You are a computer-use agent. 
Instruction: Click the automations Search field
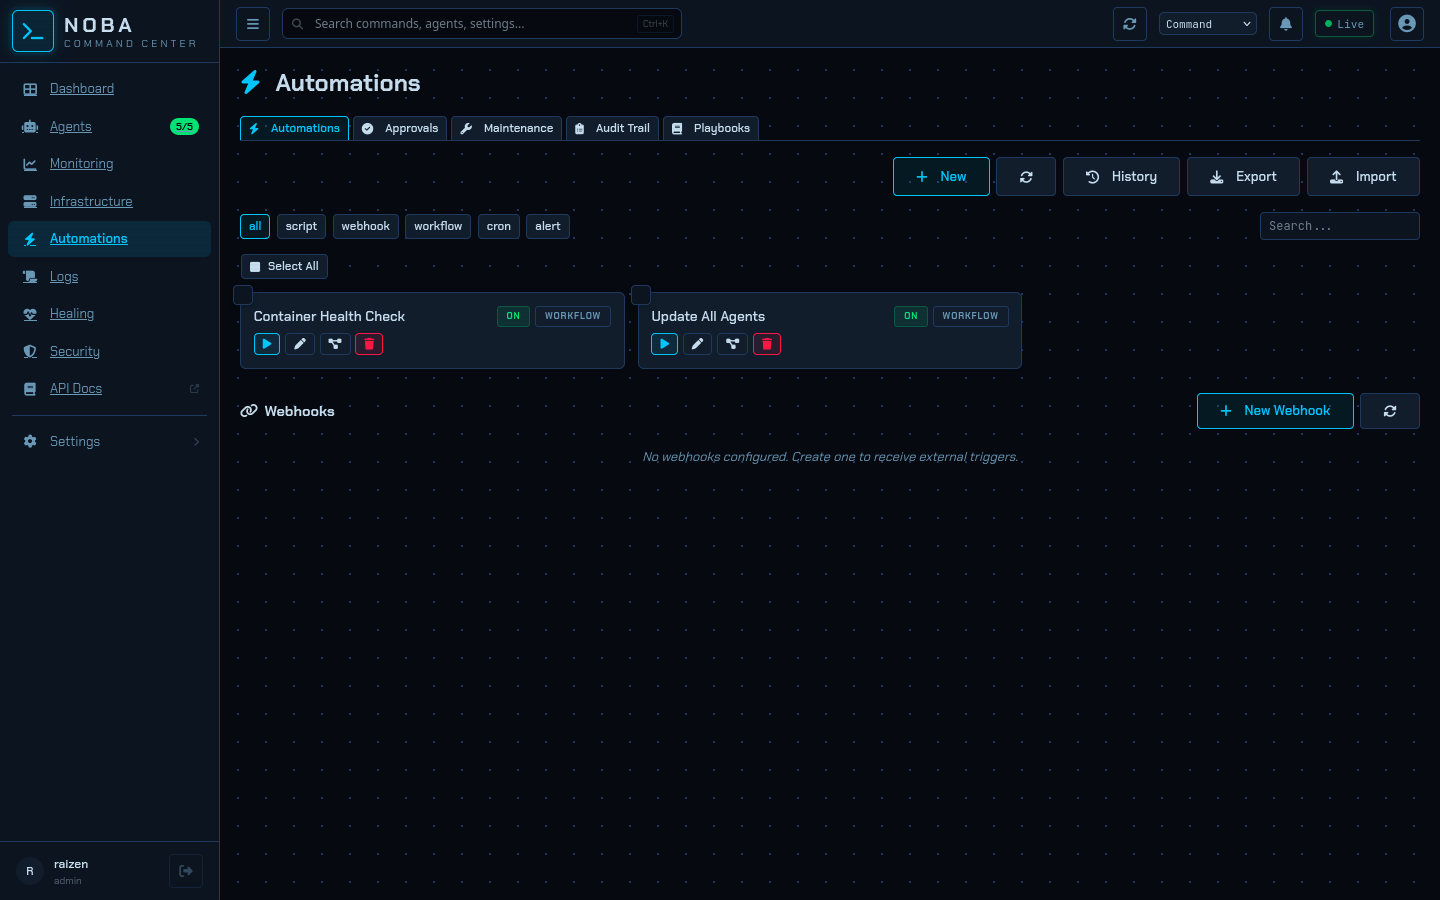[x=1340, y=225]
